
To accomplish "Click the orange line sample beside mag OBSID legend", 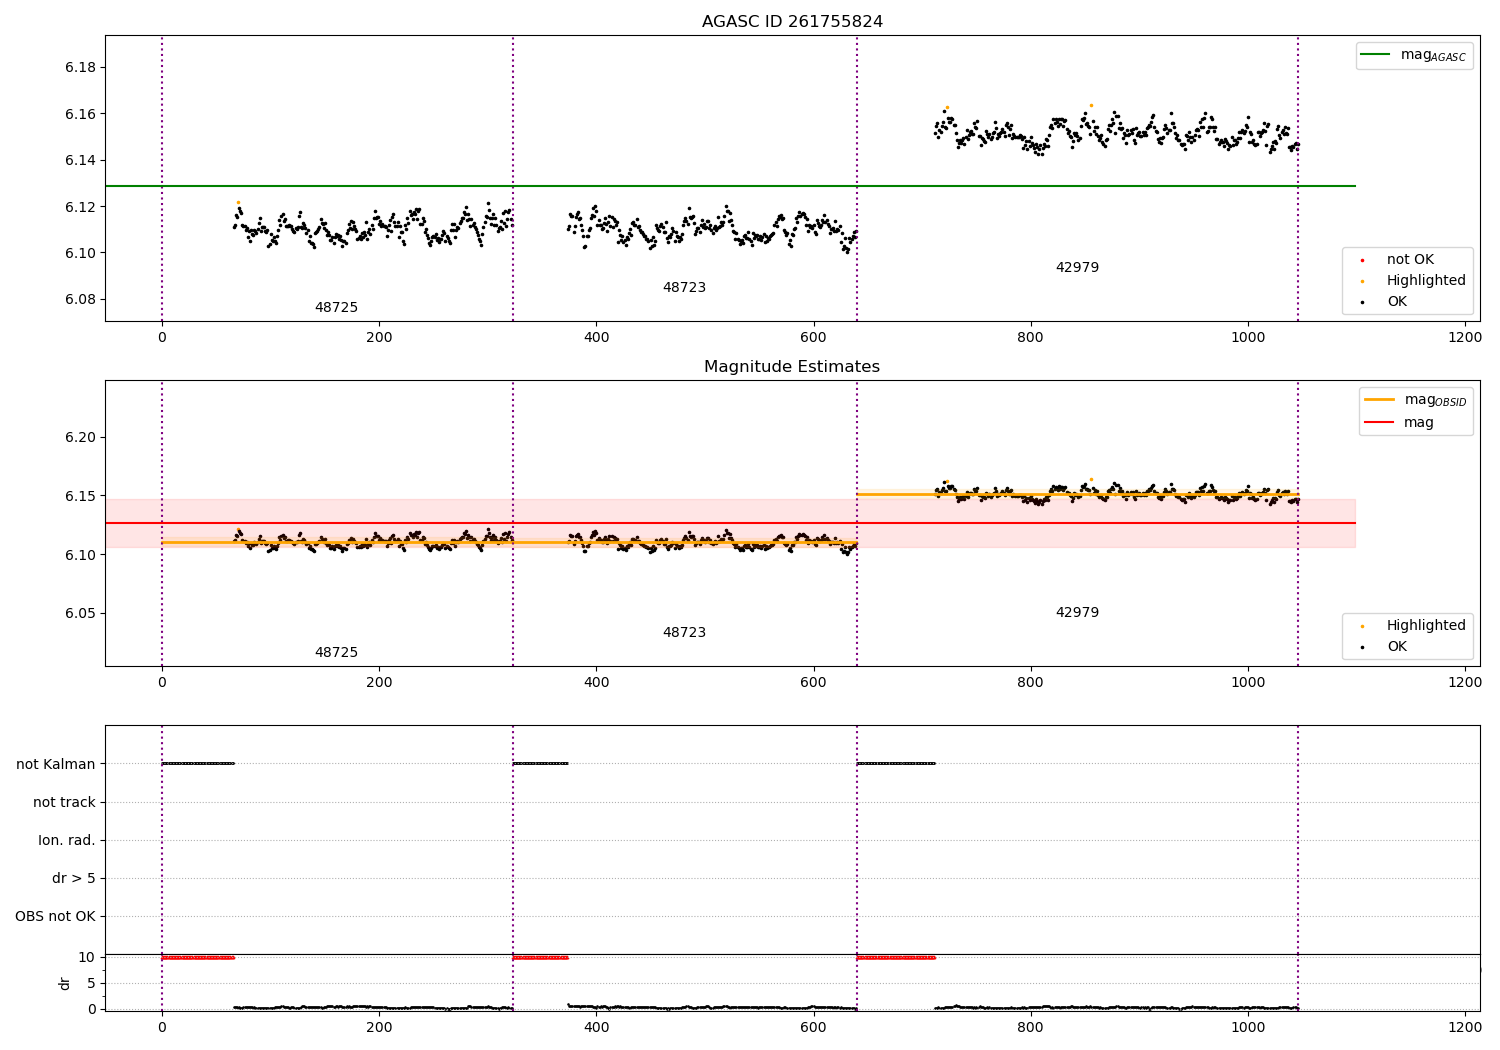I will (1379, 400).
